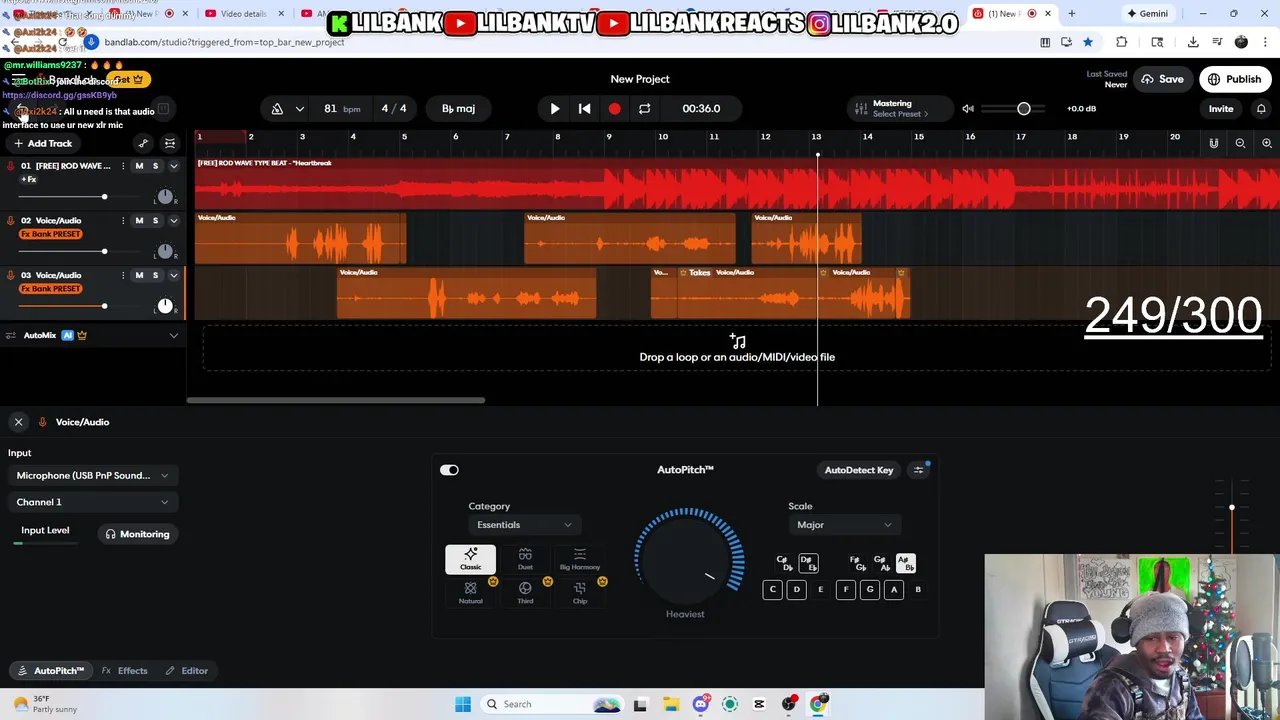Select the Natural premium preset
Image resolution: width=1280 pixels, height=720 pixels.
[470, 592]
